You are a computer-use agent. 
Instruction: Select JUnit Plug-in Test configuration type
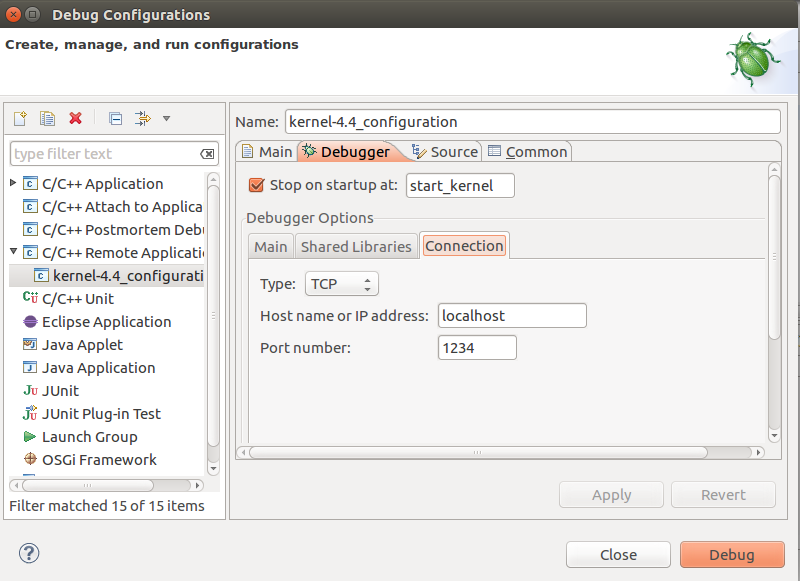point(102,414)
